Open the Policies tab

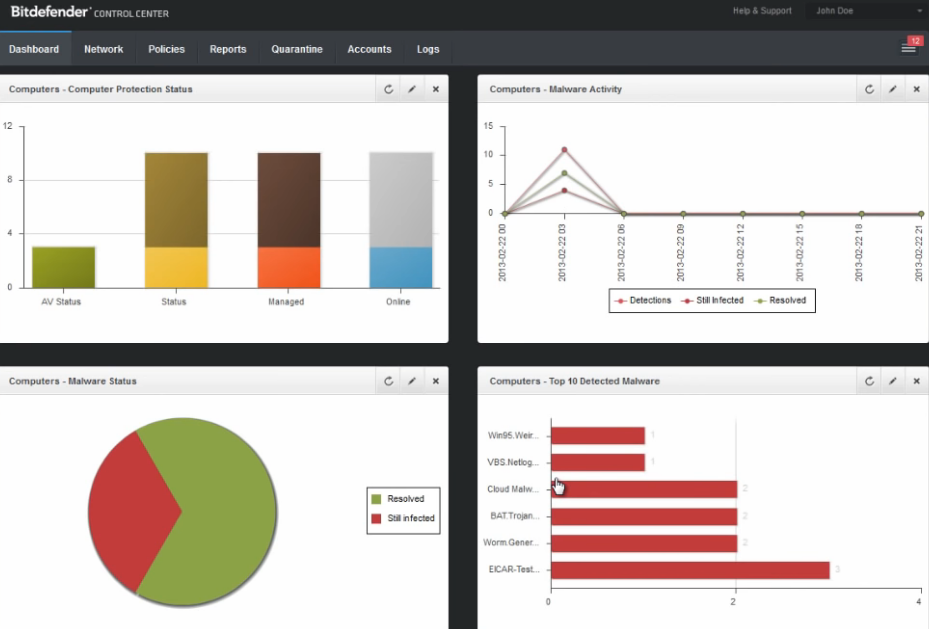coord(166,49)
